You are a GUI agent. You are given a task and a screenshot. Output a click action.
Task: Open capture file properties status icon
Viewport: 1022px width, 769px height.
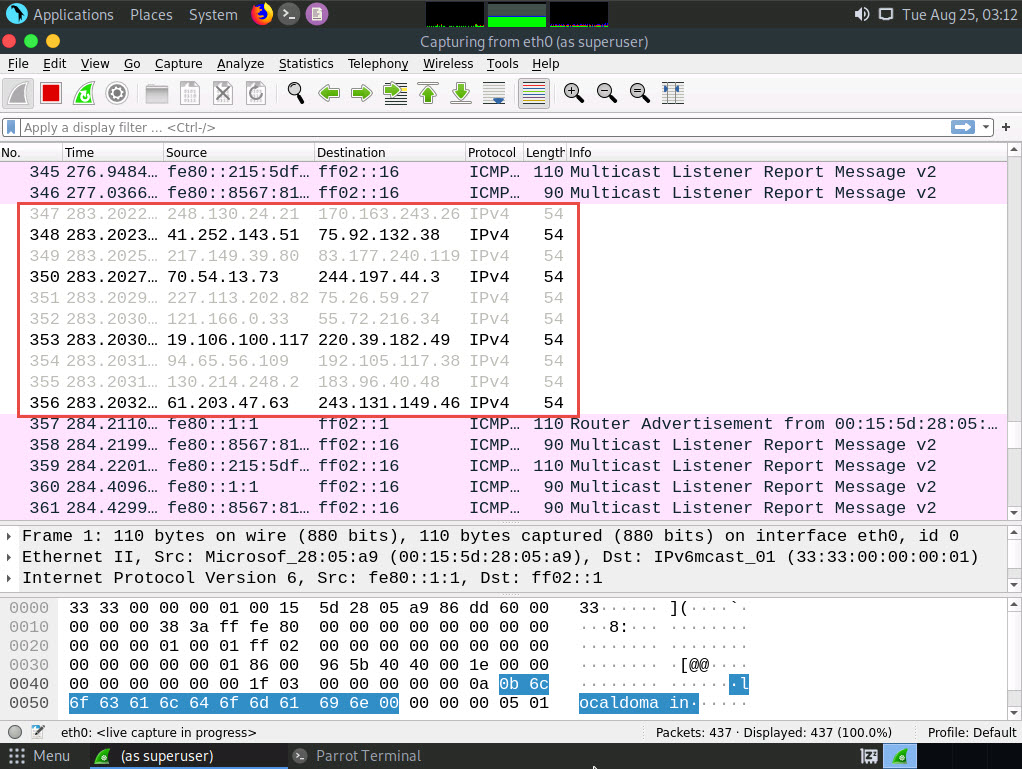(38, 732)
